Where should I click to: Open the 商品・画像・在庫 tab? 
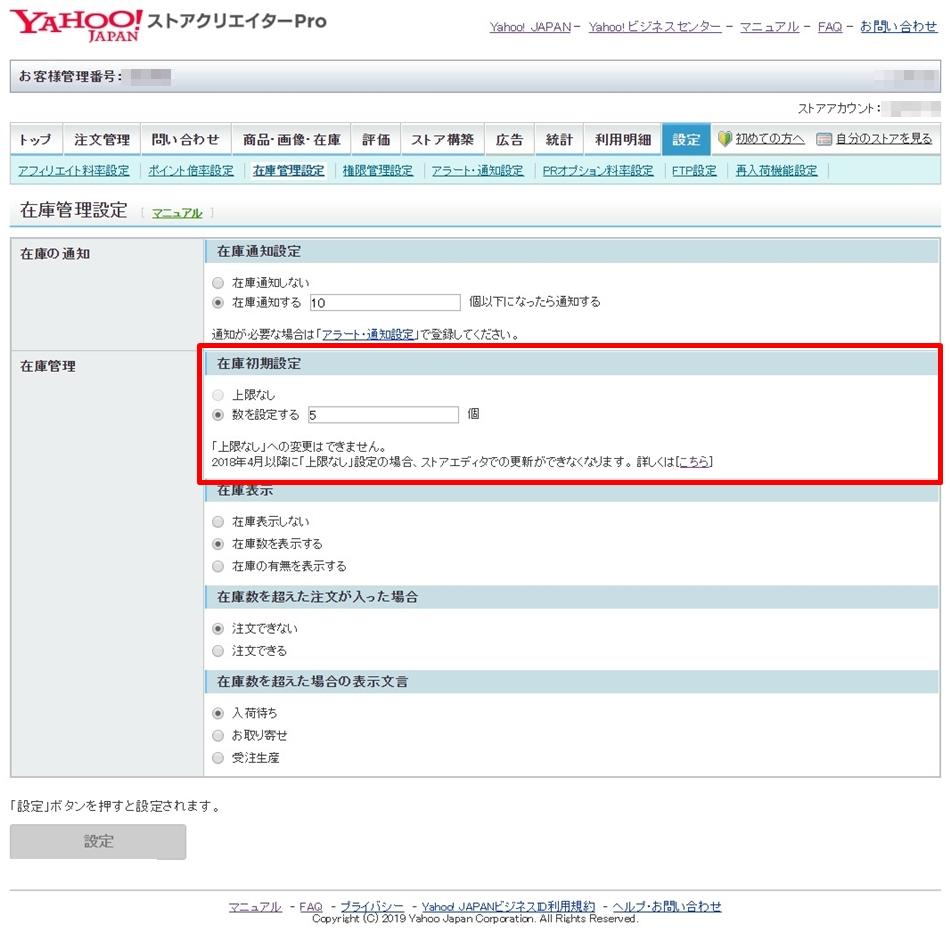coord(291,139)
